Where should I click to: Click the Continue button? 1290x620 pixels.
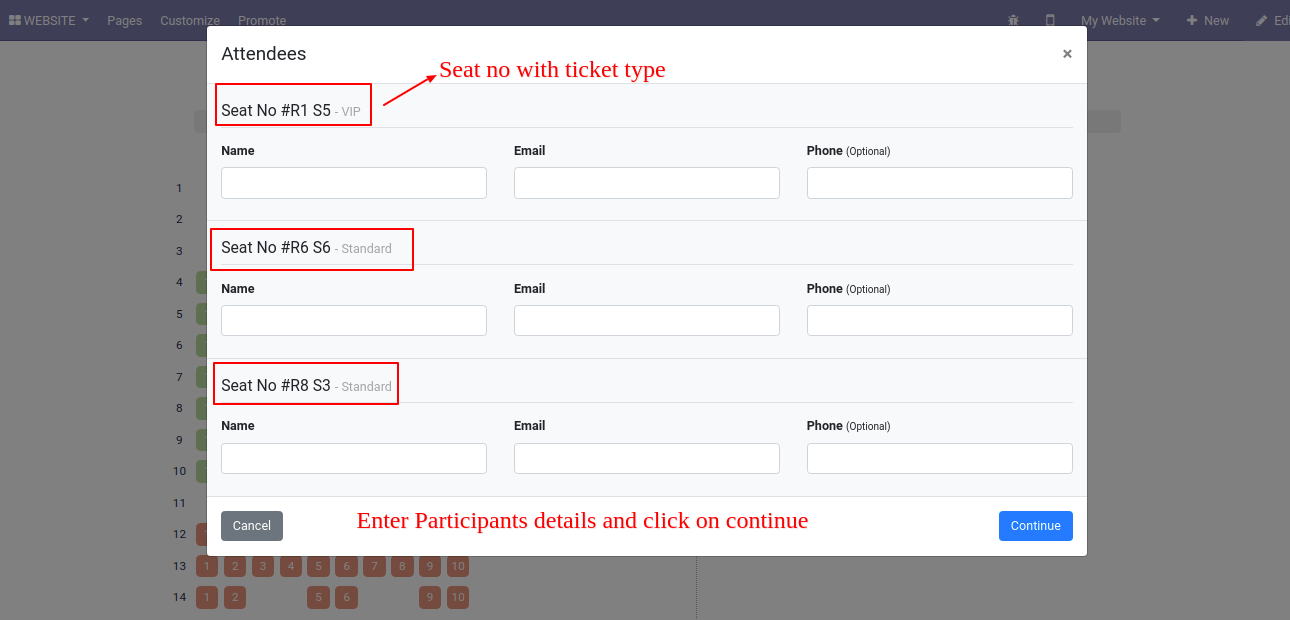(x=1035, y=526)
